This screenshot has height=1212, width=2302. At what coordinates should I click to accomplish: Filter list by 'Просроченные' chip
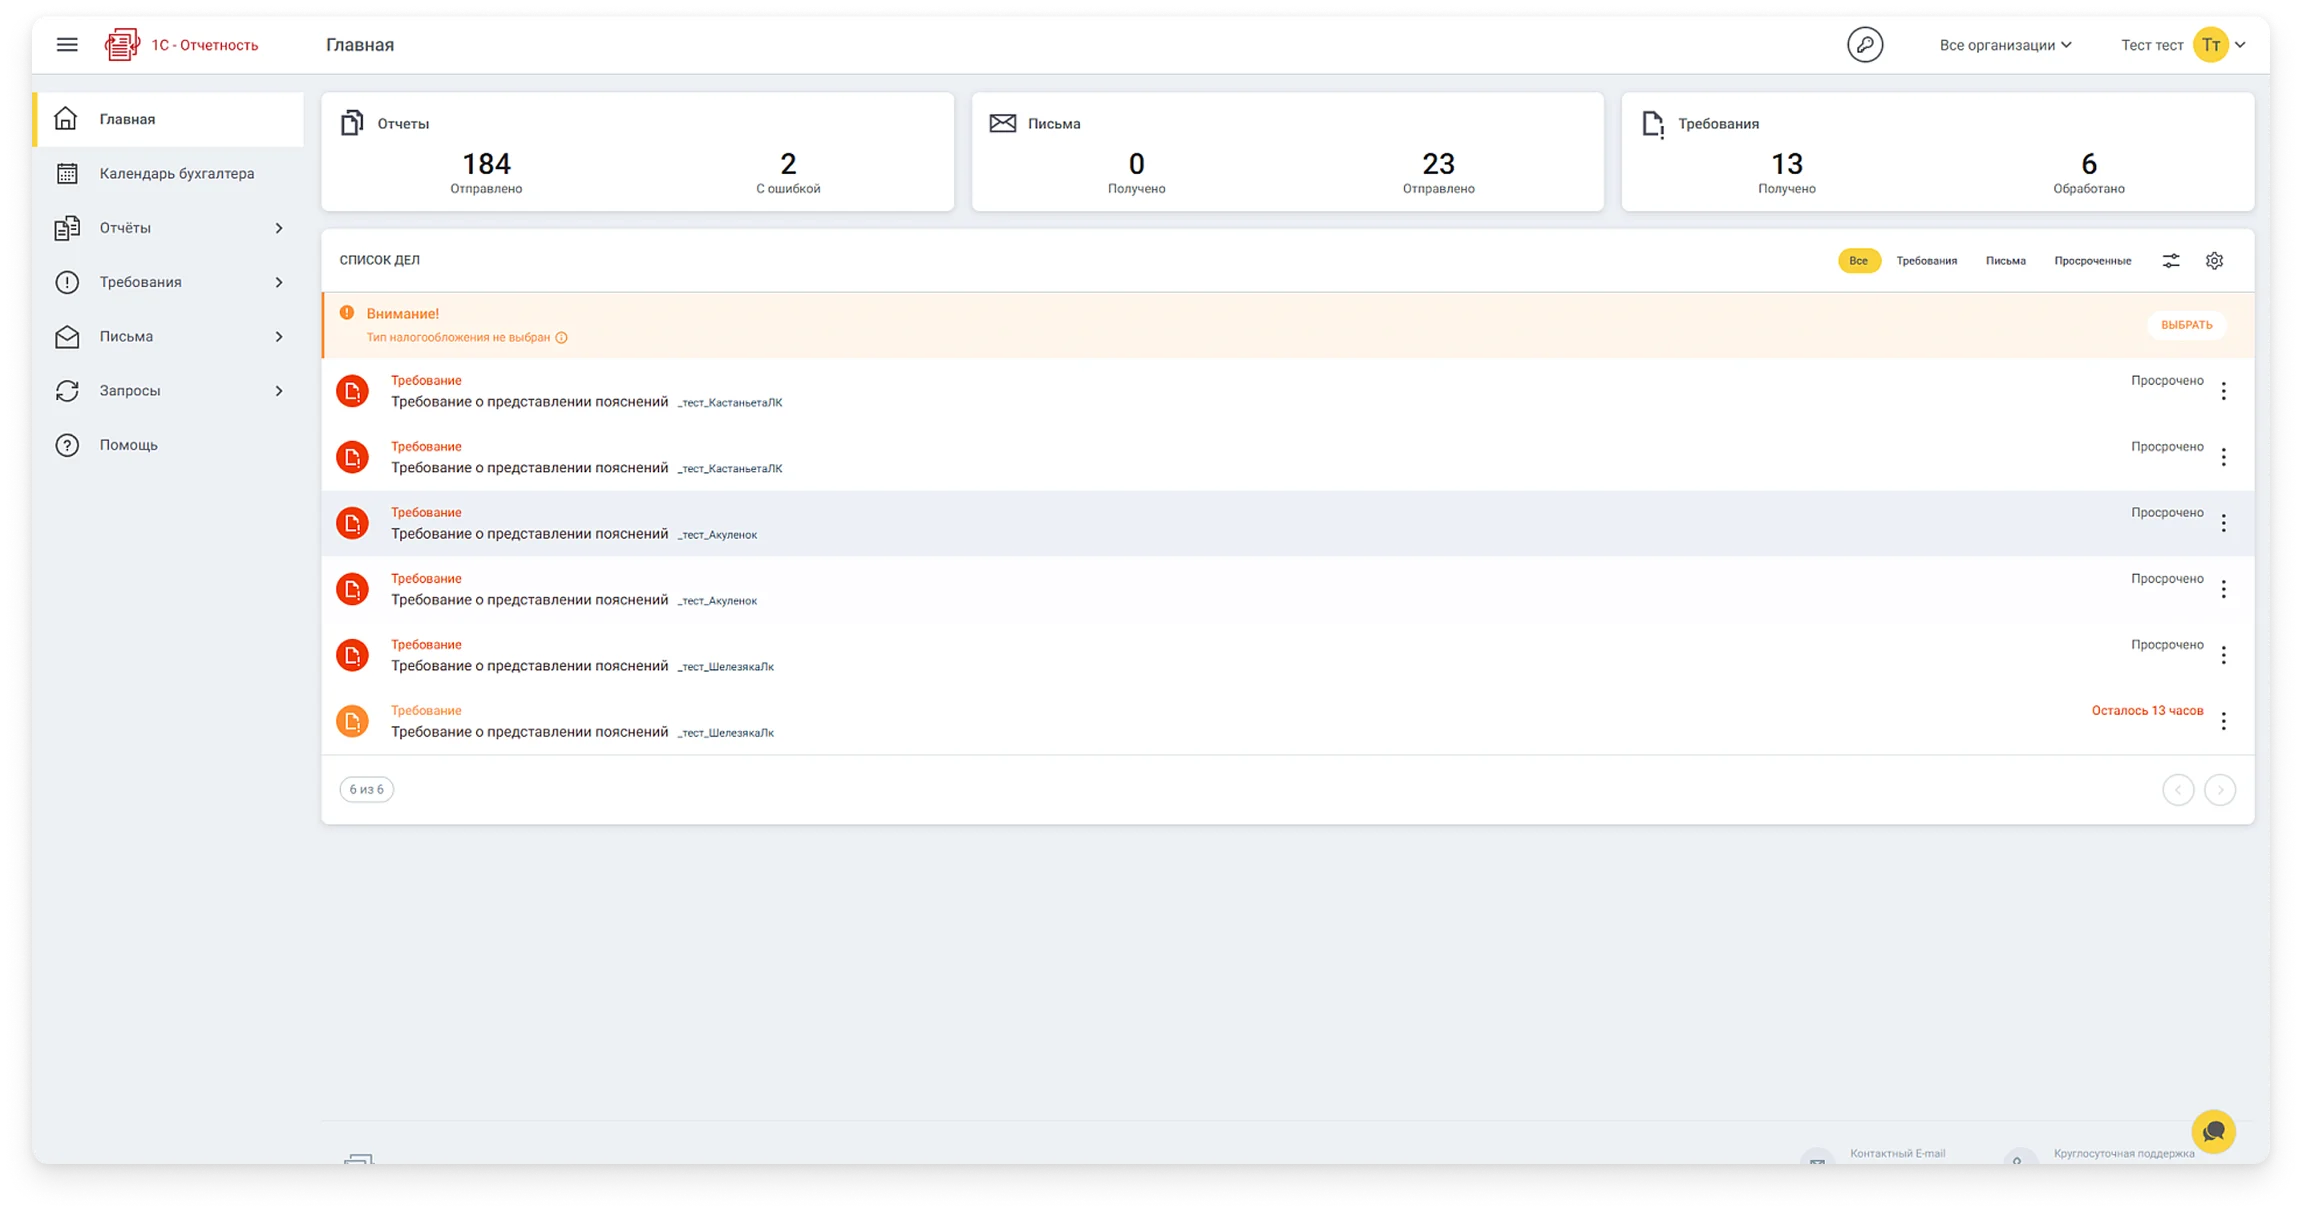(x=2092, y=261)
